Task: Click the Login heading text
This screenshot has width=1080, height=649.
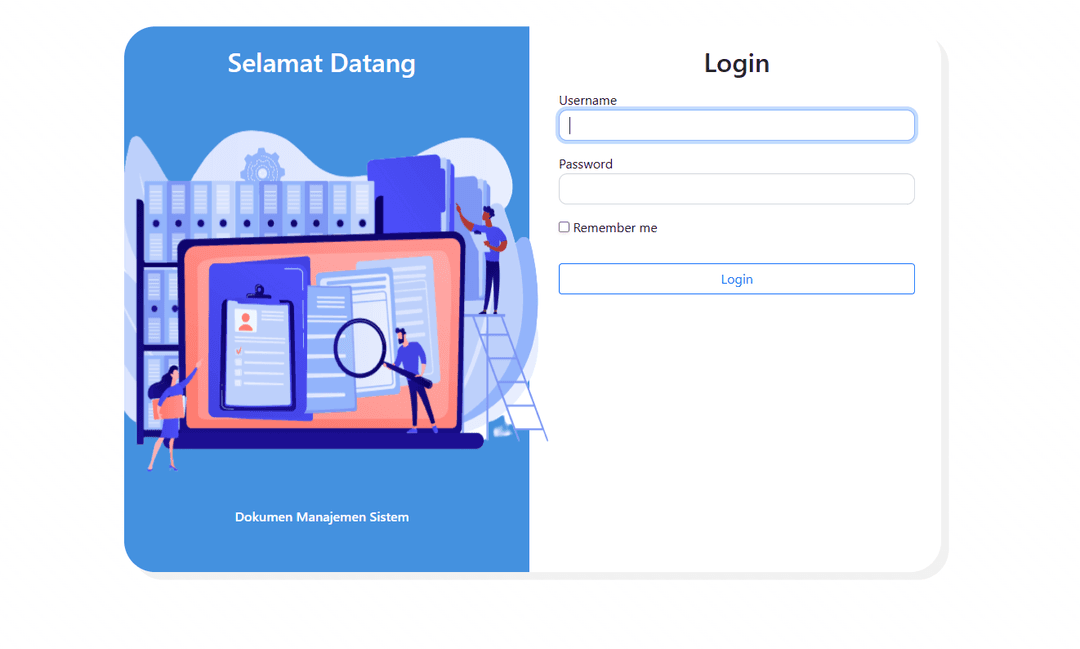Action: [x=736, y=63]
